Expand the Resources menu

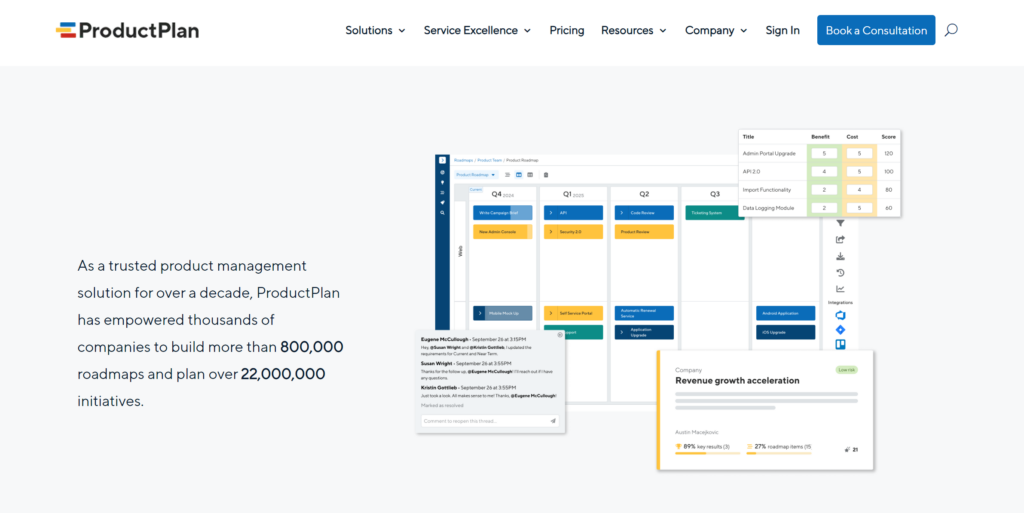coord(633,30)
